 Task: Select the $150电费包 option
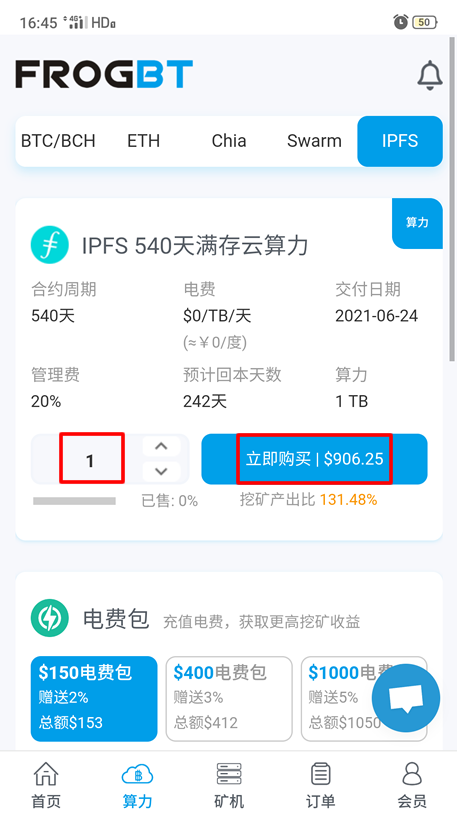click(94, 699)
